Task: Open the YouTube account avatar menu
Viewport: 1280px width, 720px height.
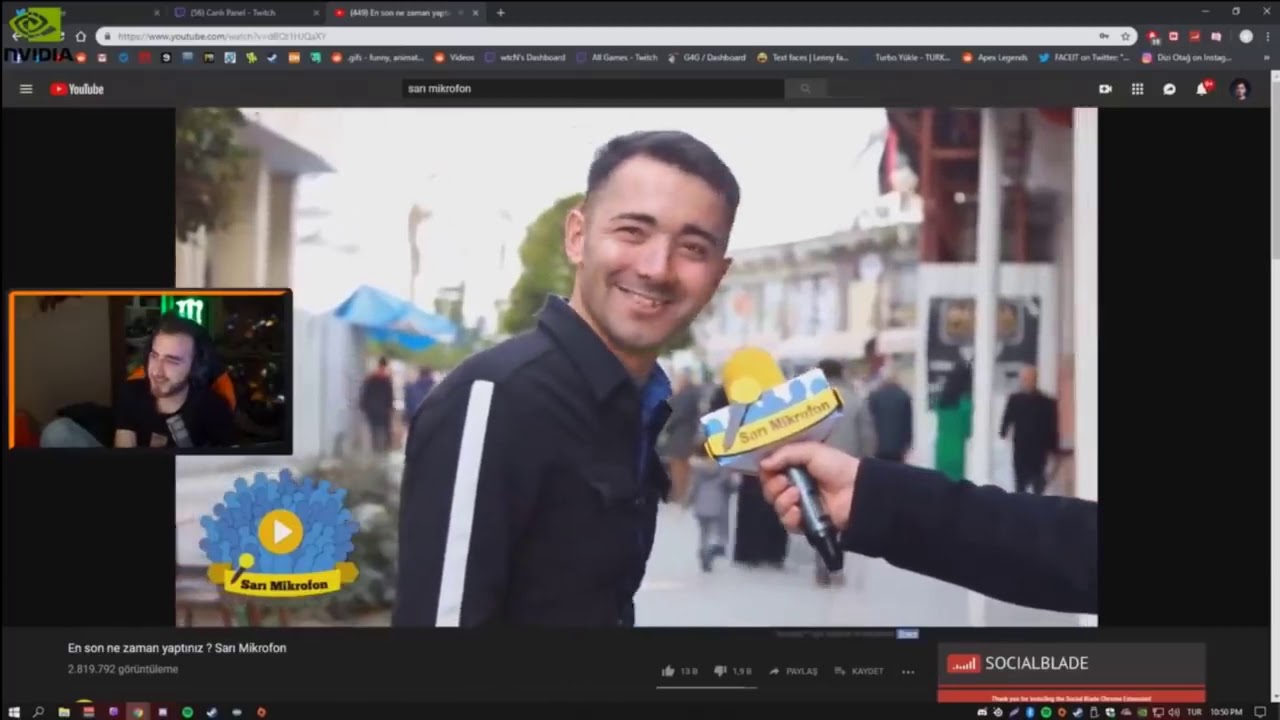Action: [1240, 89]
